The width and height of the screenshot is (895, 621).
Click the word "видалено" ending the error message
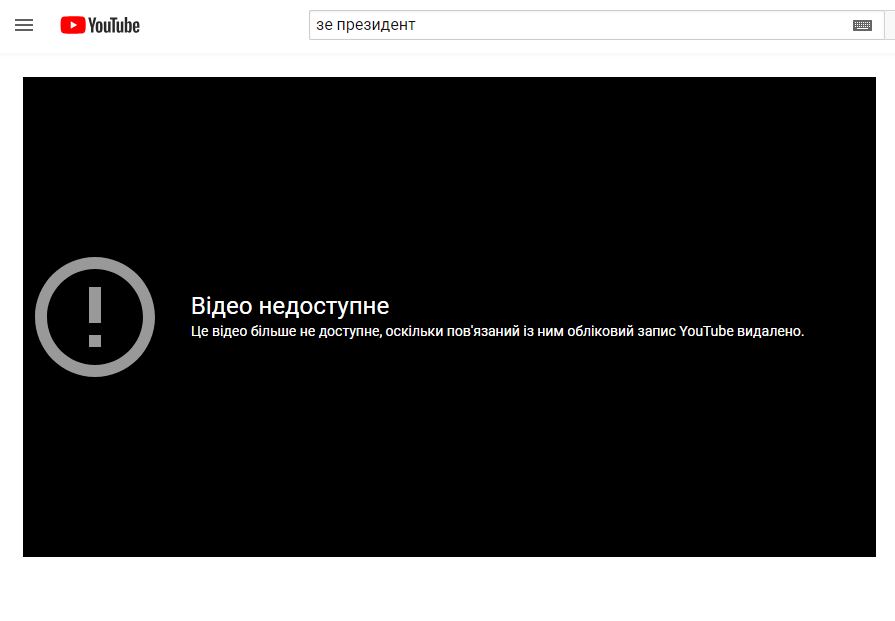[x=770, y=331]
